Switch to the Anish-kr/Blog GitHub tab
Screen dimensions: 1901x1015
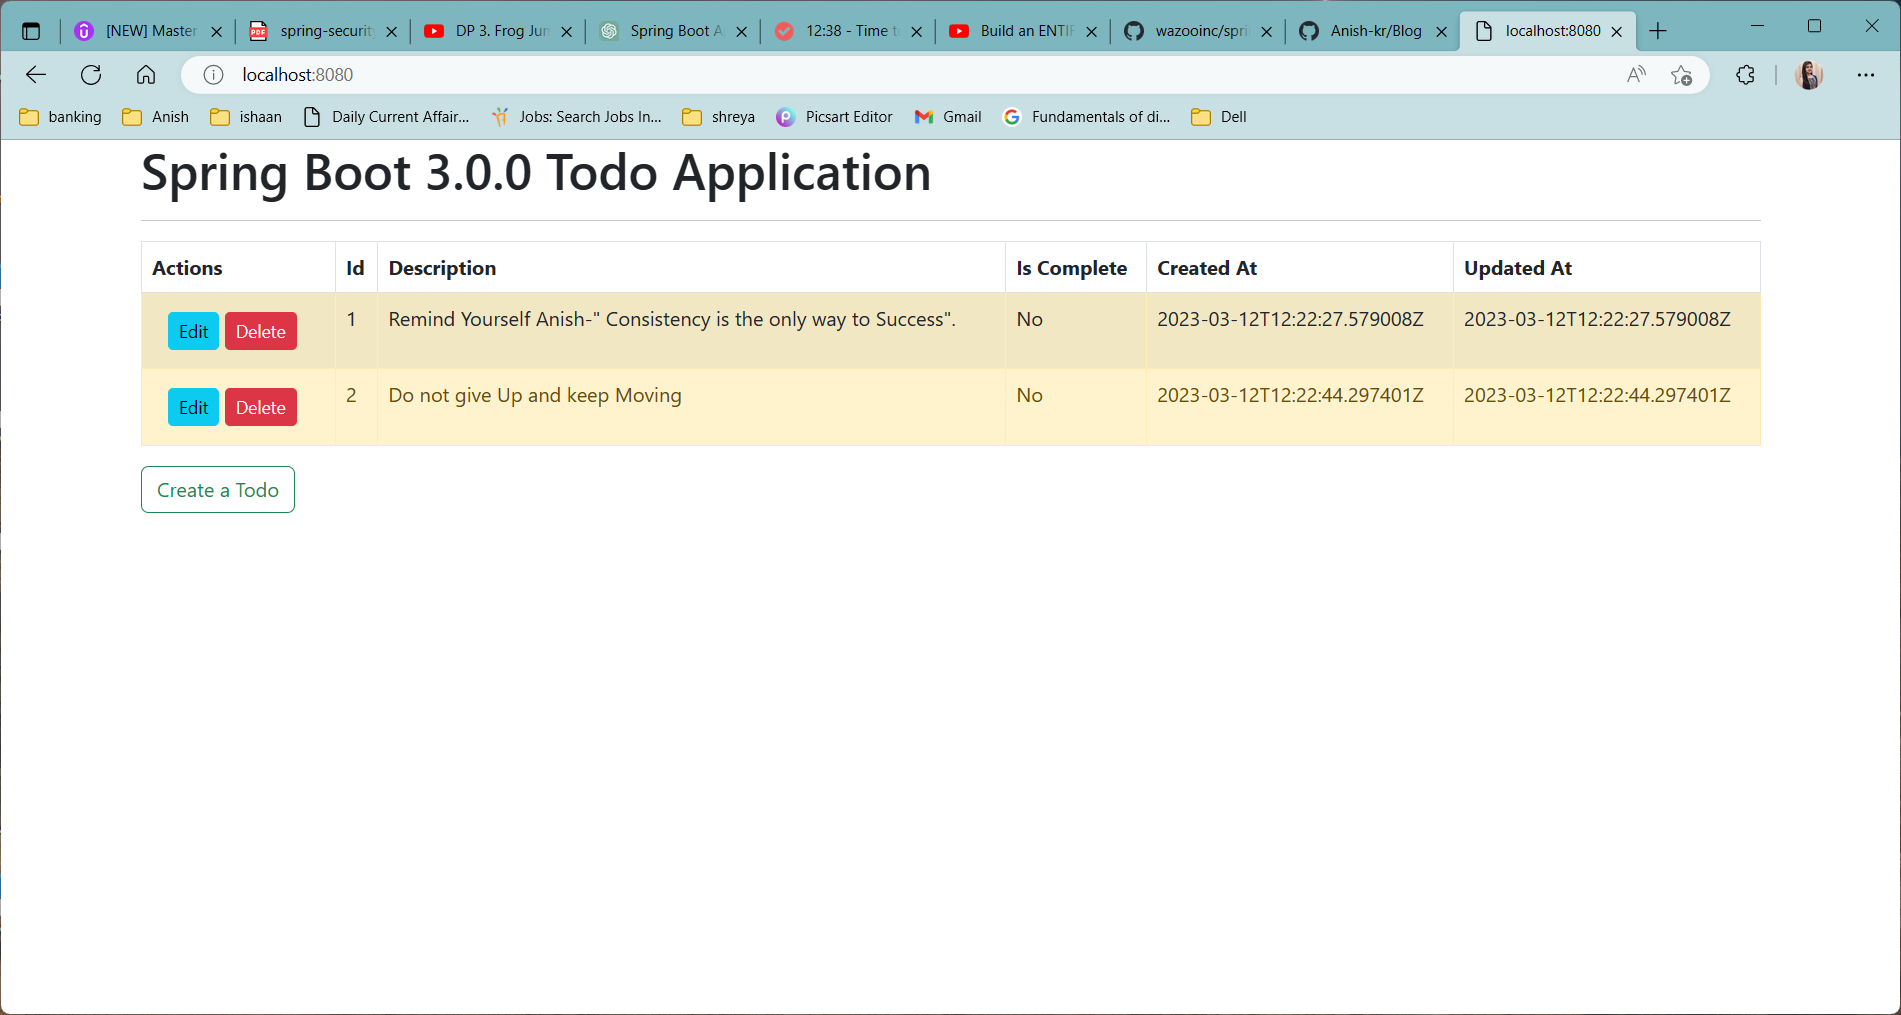(1374, 31)
